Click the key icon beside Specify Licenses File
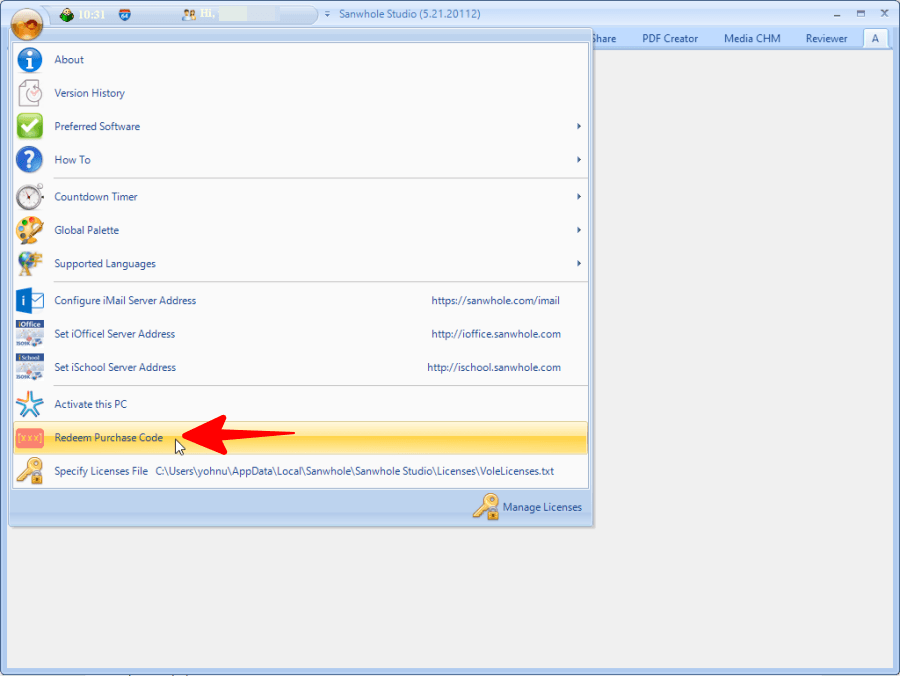The image size is (900, 676). [30, 471]
